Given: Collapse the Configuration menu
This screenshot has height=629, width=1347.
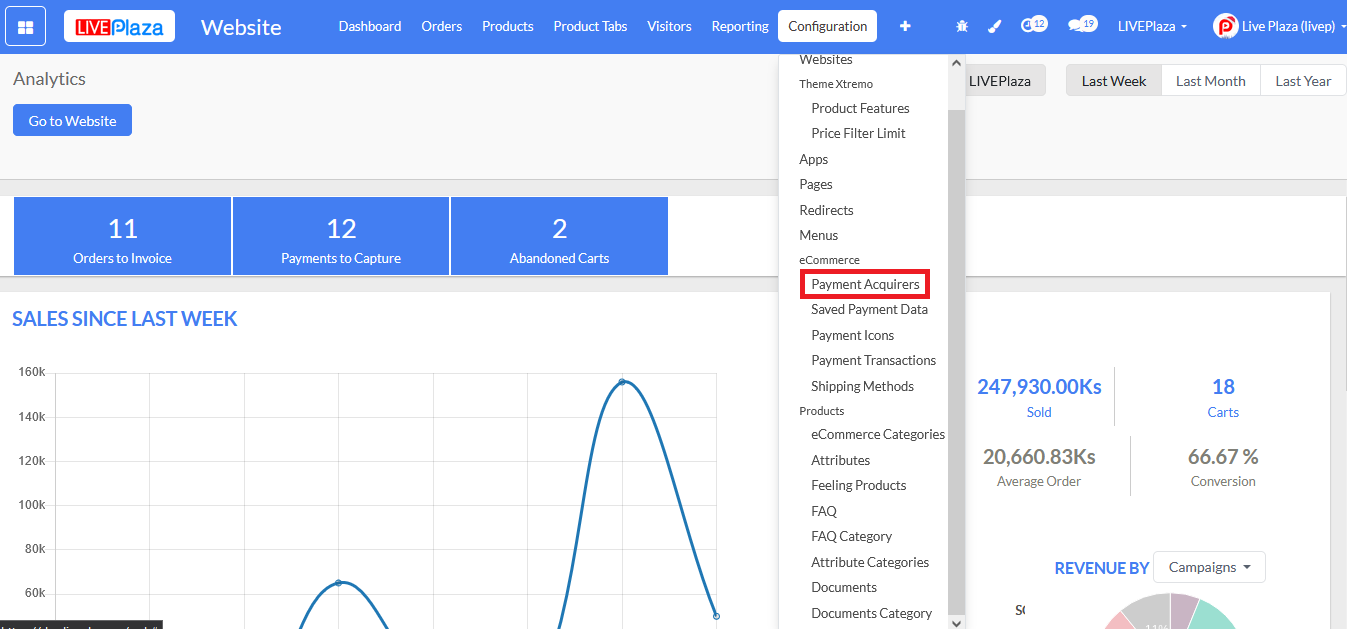Looking at the screenshot, I should click(x=827, y=26).
